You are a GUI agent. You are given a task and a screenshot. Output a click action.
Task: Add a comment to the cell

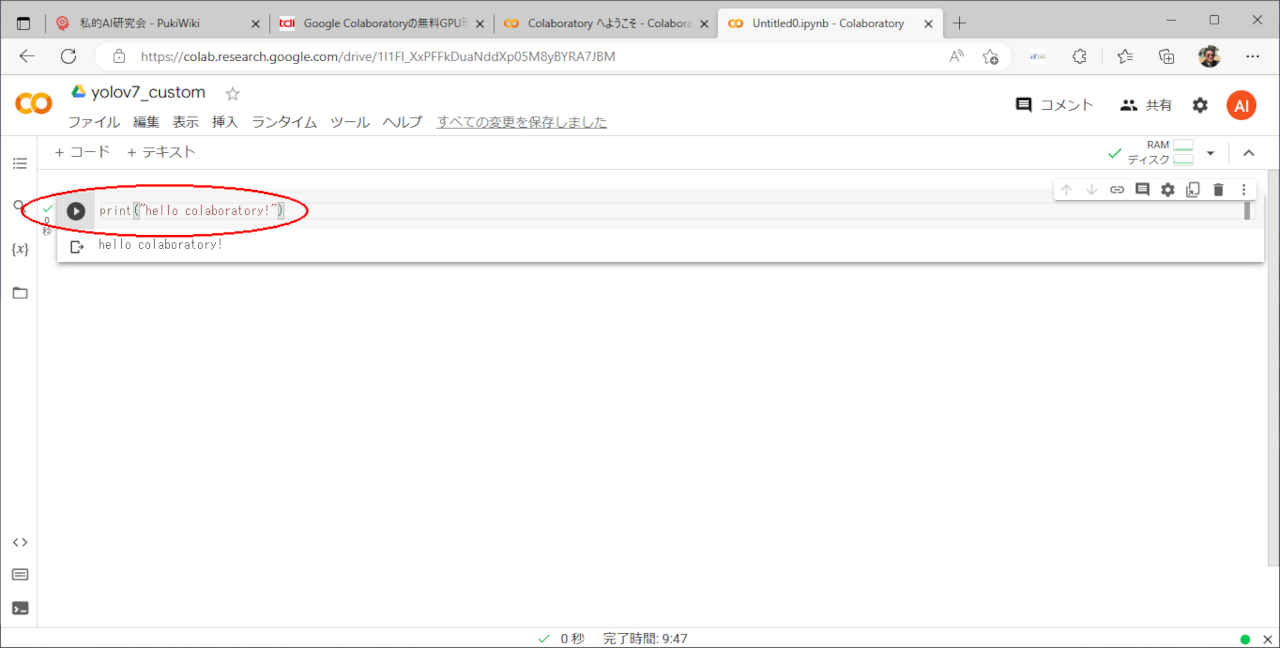[1142, 190]
